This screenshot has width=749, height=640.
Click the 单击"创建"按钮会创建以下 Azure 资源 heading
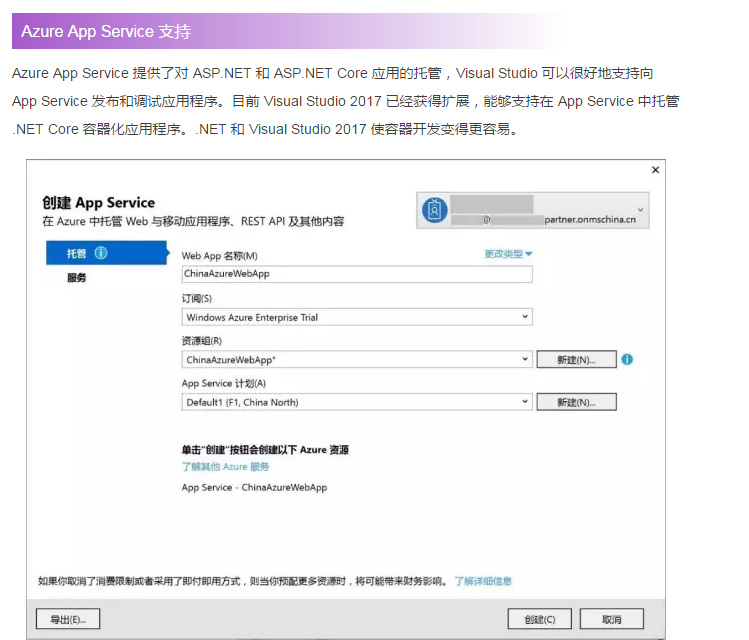pos(265,450)
